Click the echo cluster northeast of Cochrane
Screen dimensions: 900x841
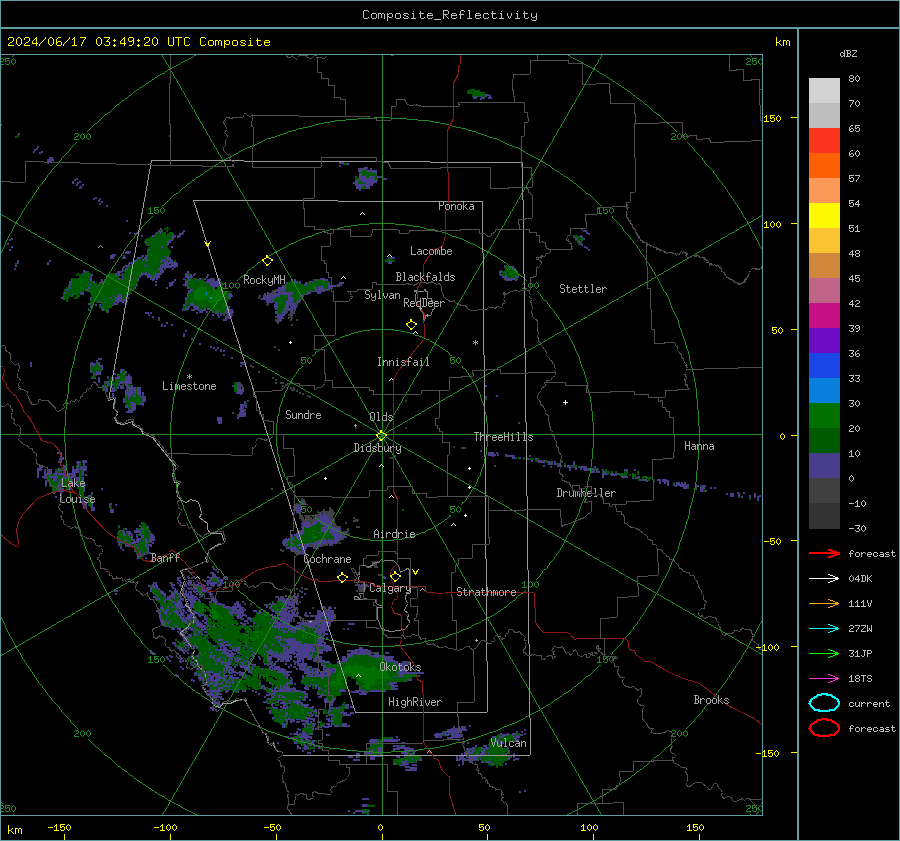coord(315,532)
